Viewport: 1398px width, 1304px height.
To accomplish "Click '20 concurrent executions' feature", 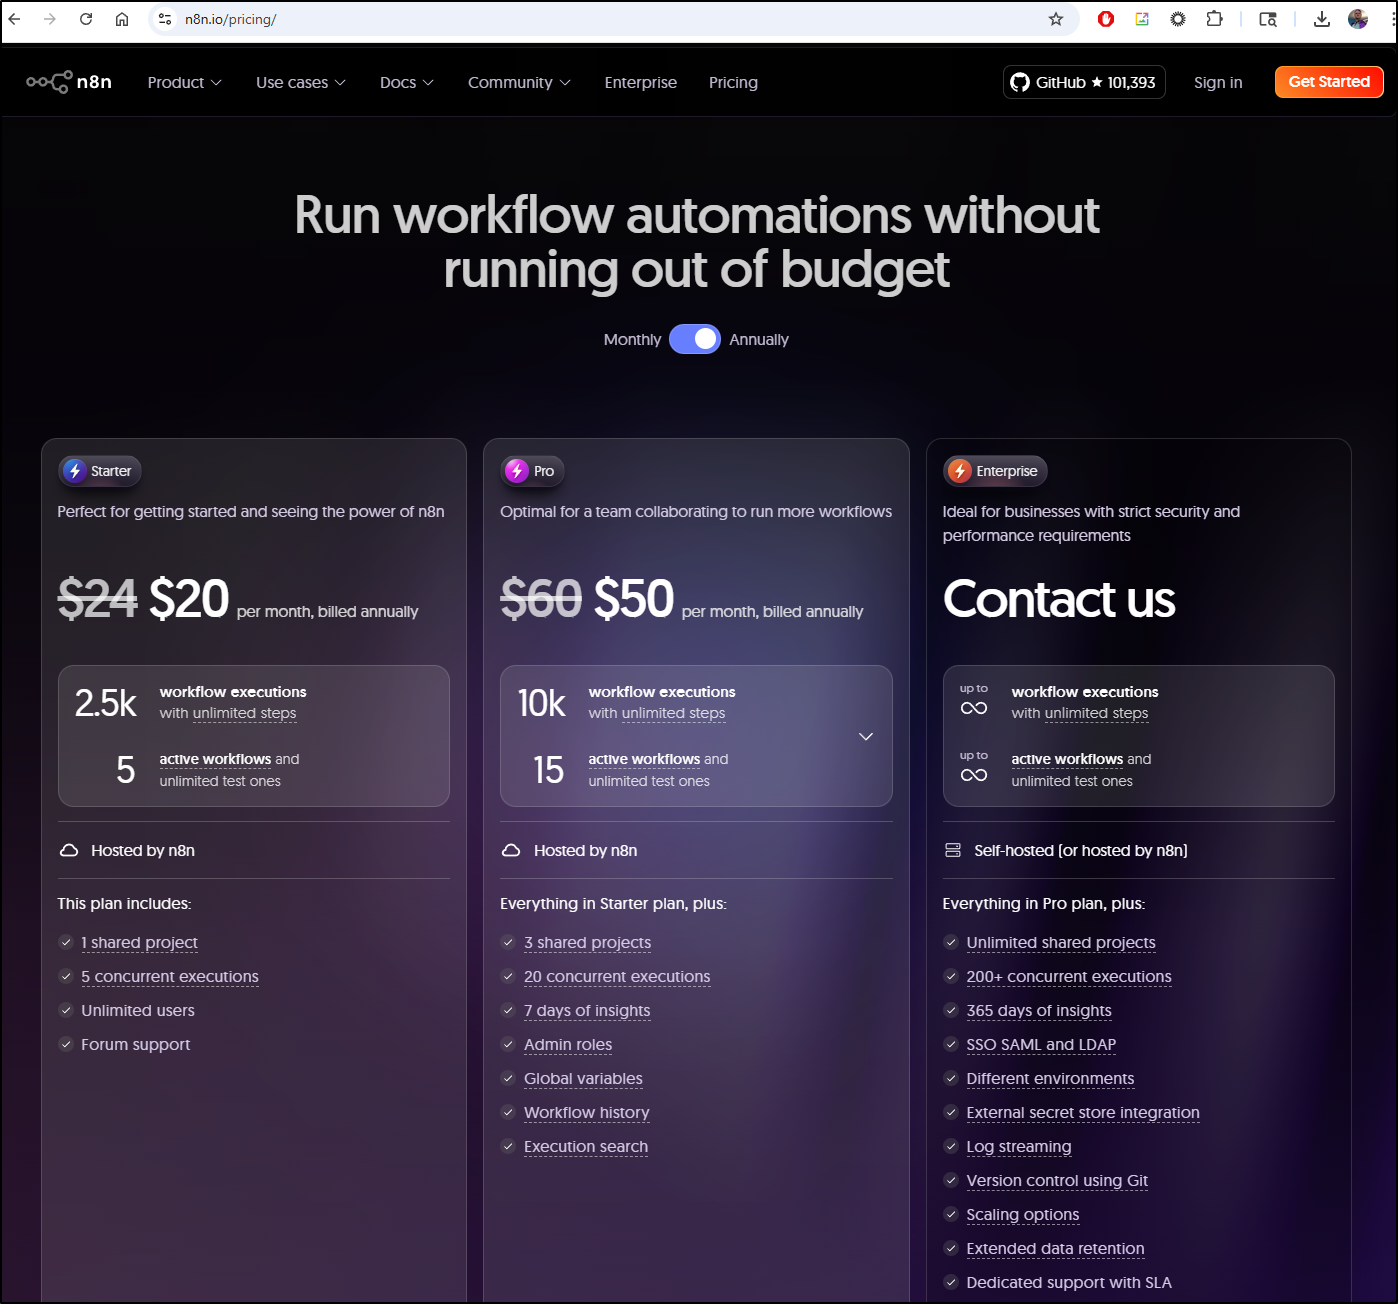I will [x=617, y=977].
